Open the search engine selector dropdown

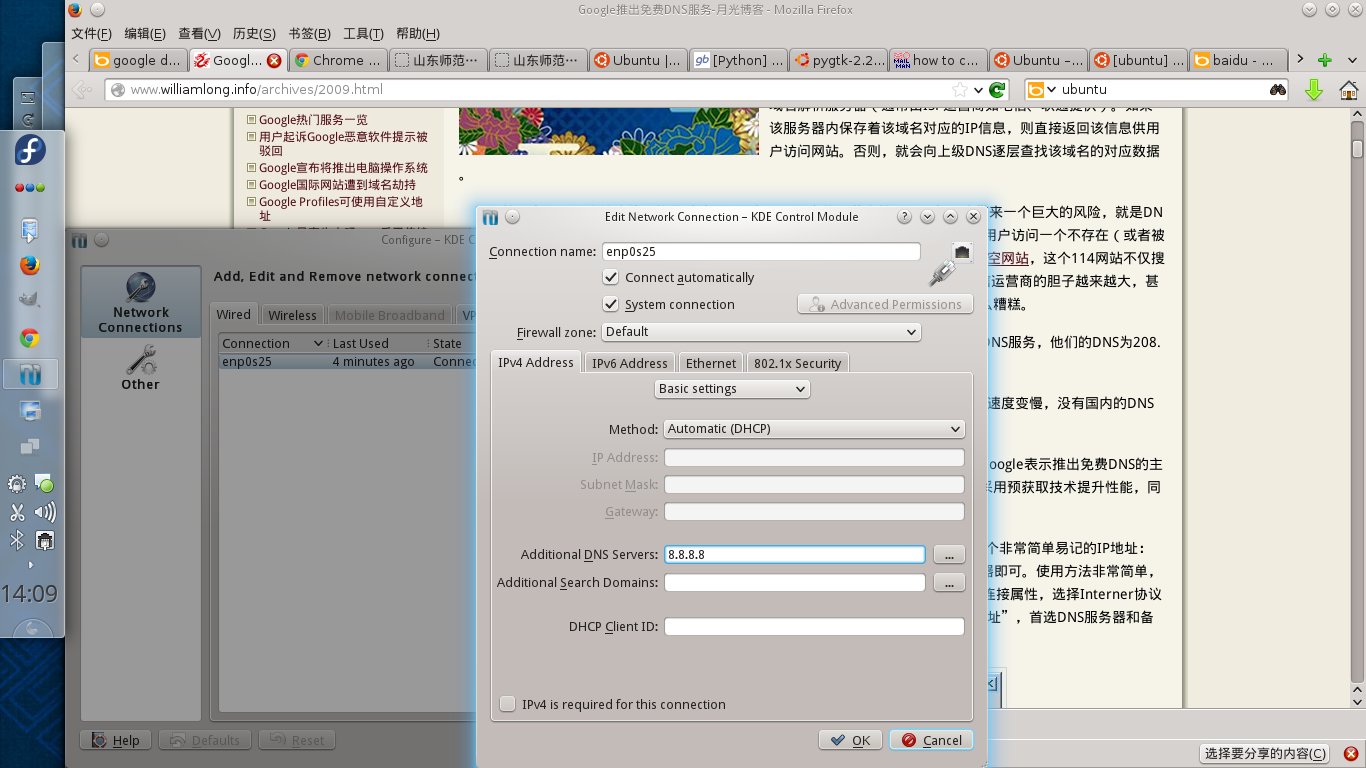coord(1042,89)
